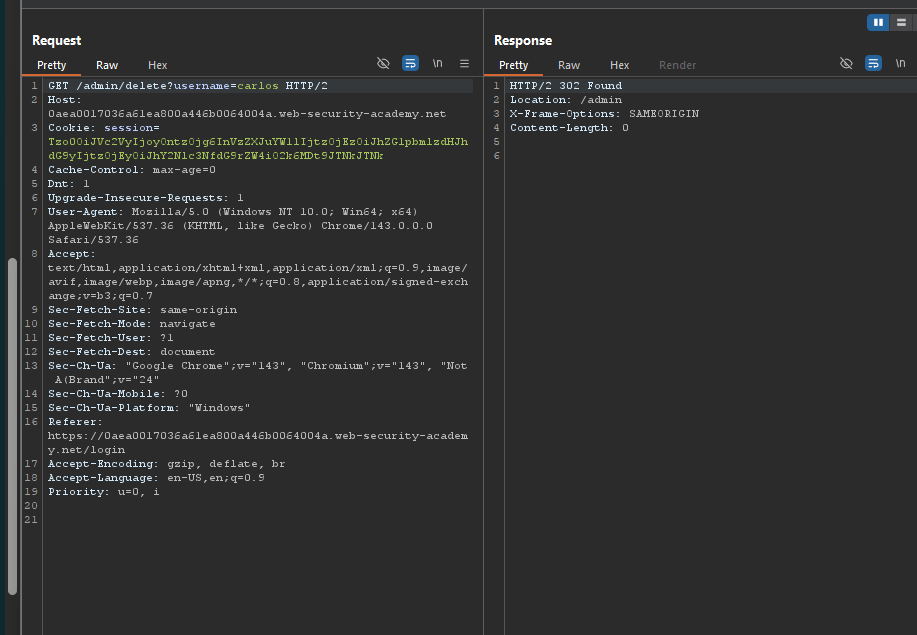
Task: Click the Sec-Ch-Ua-Mobile header line
Action: coord(118,394)
